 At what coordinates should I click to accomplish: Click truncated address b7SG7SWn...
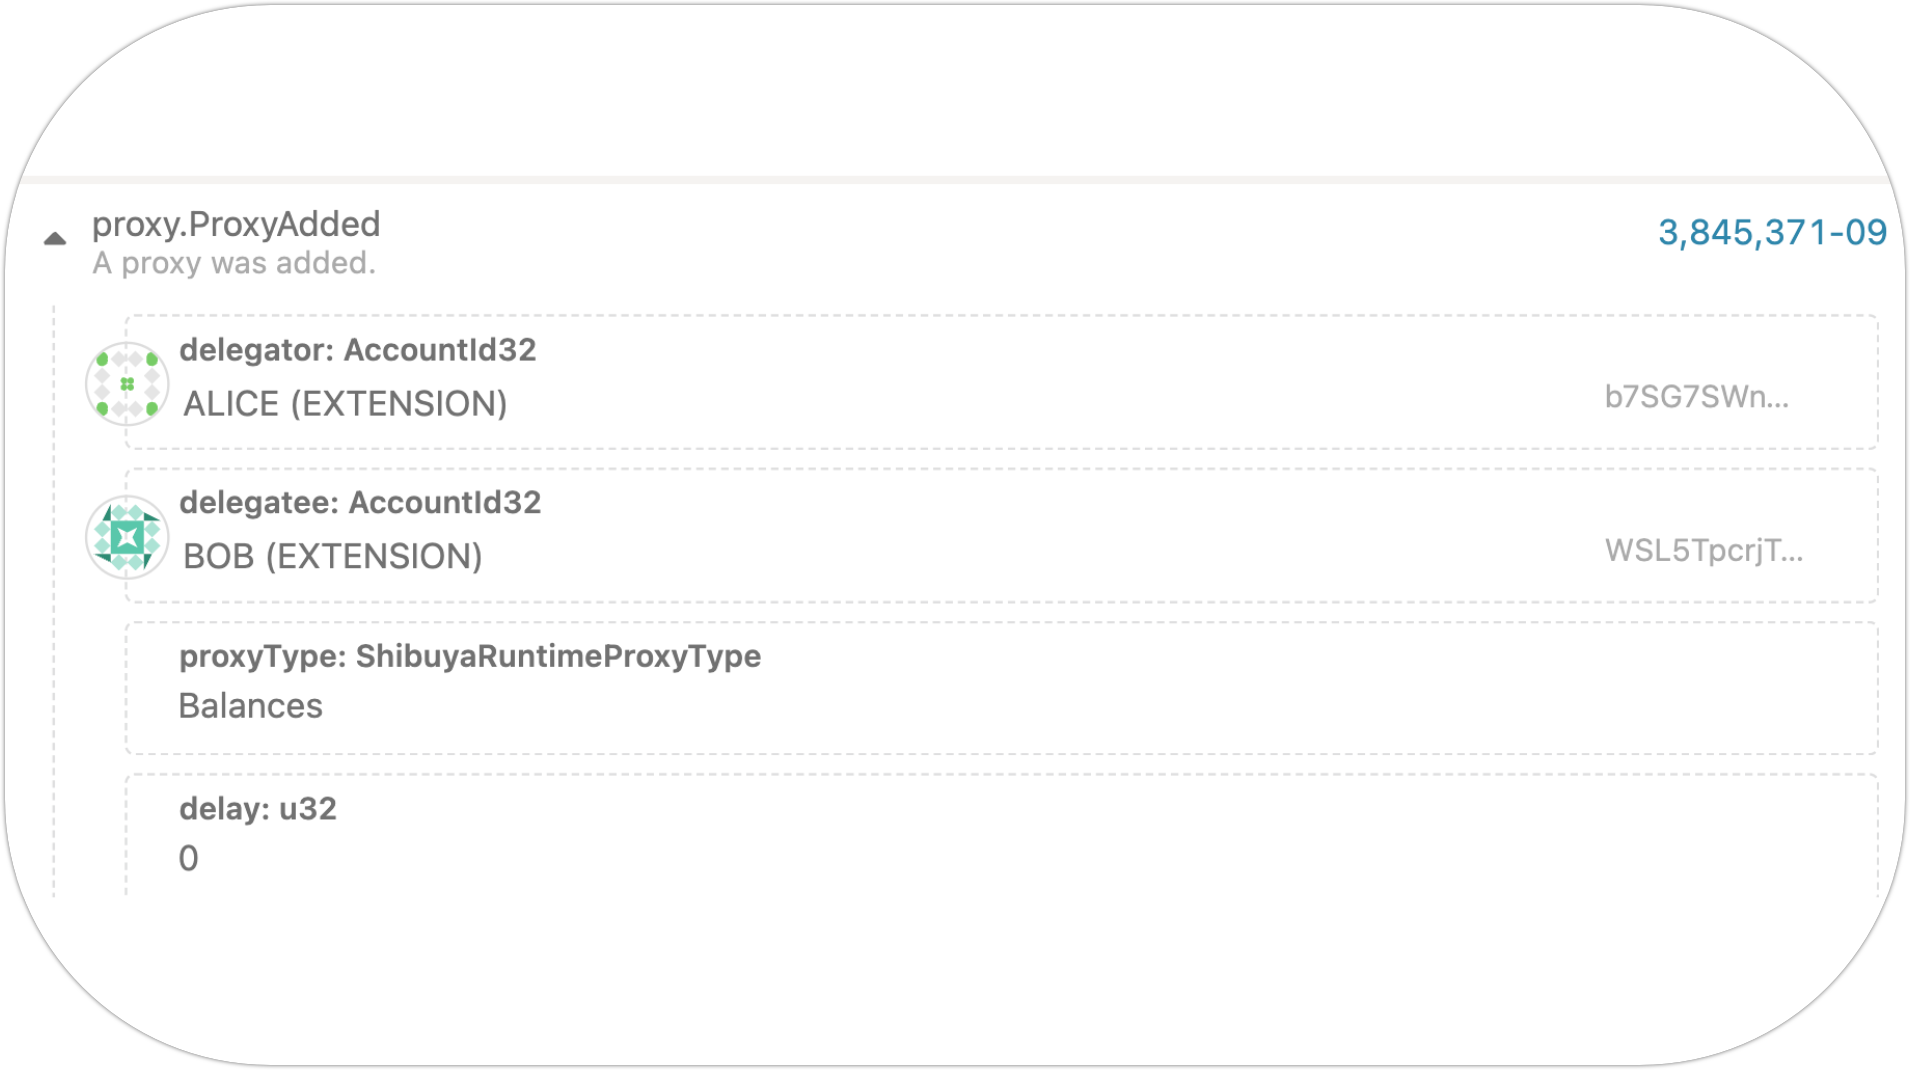point(1696,397)
